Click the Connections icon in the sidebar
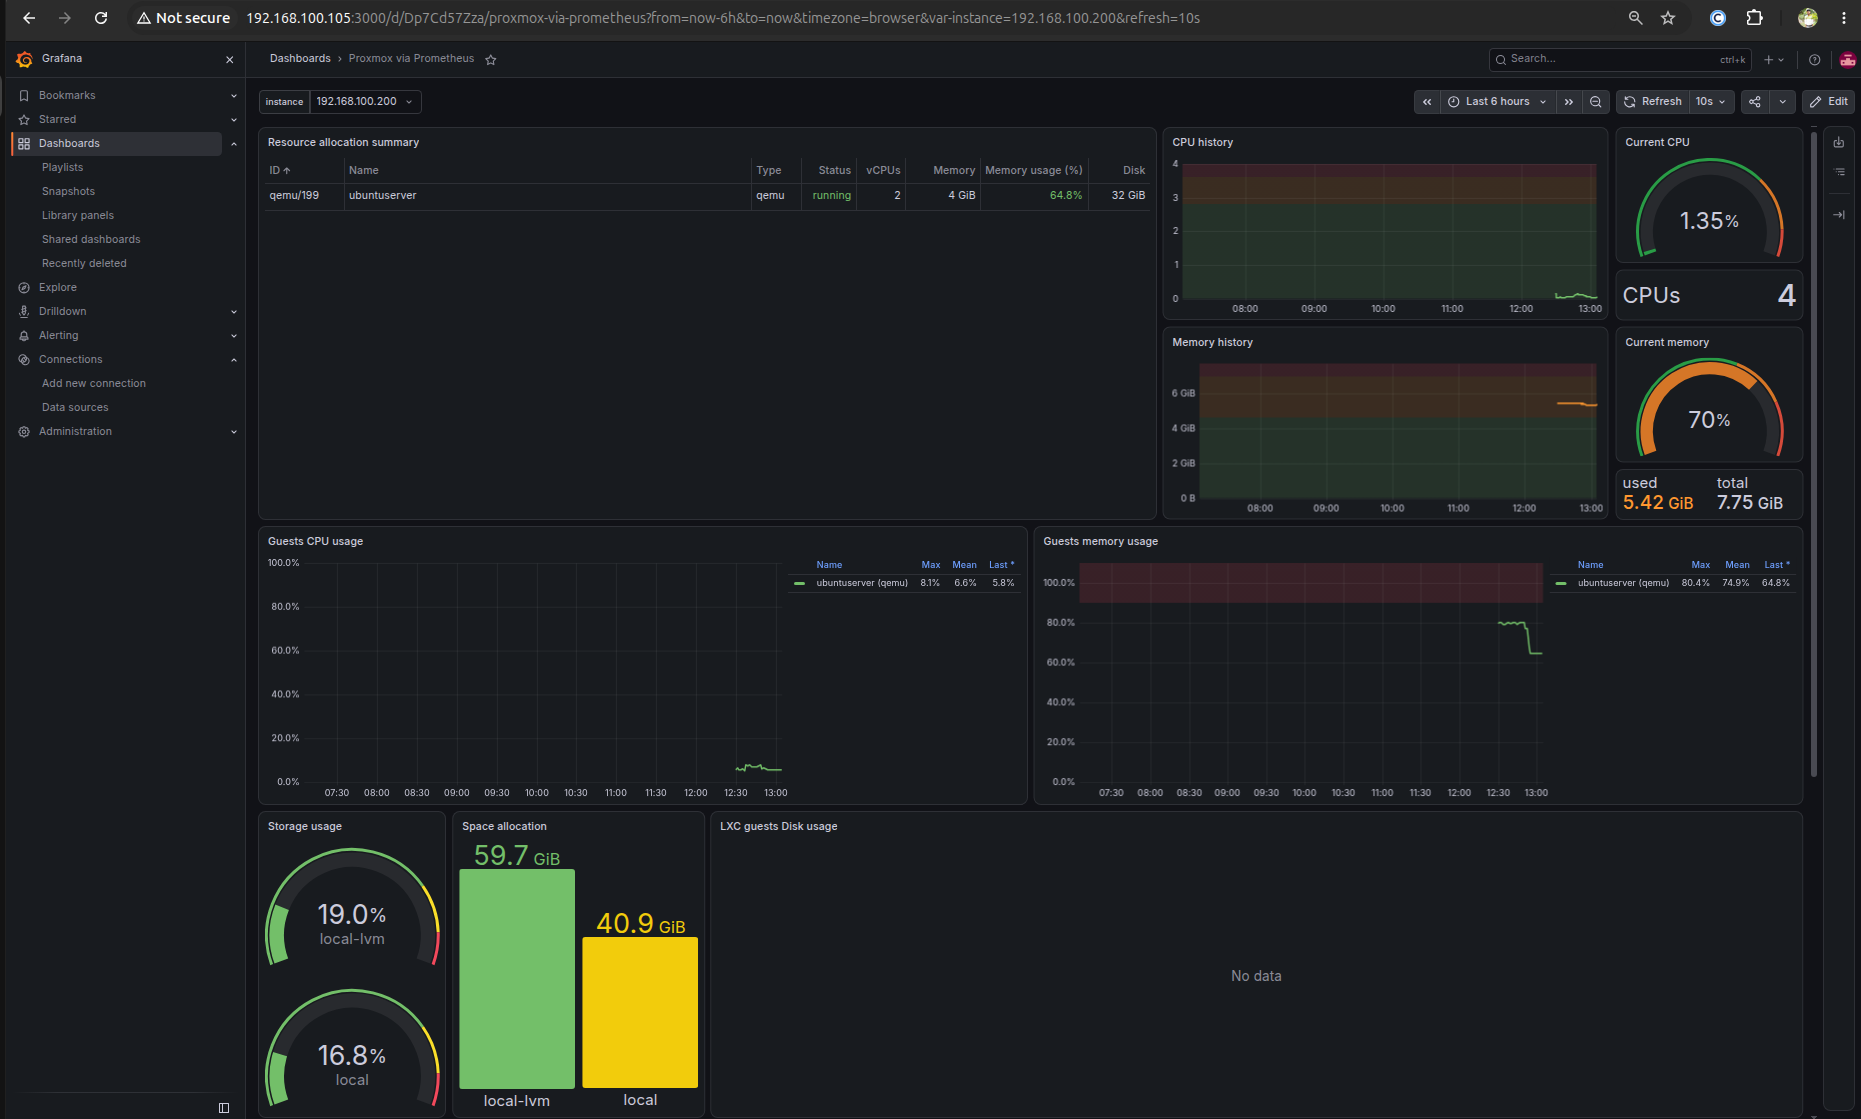The width and height of the screenshot is (1861, 1119). coord(24,360)
